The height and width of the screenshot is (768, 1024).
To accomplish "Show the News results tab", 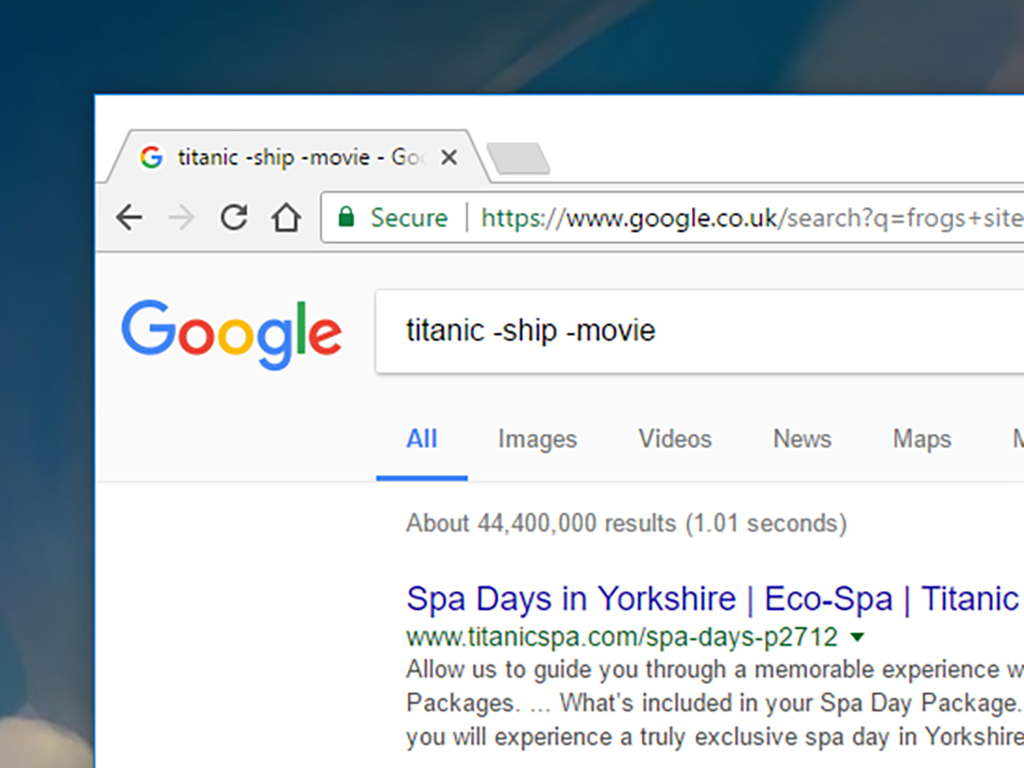I will (x=802, y=439).
